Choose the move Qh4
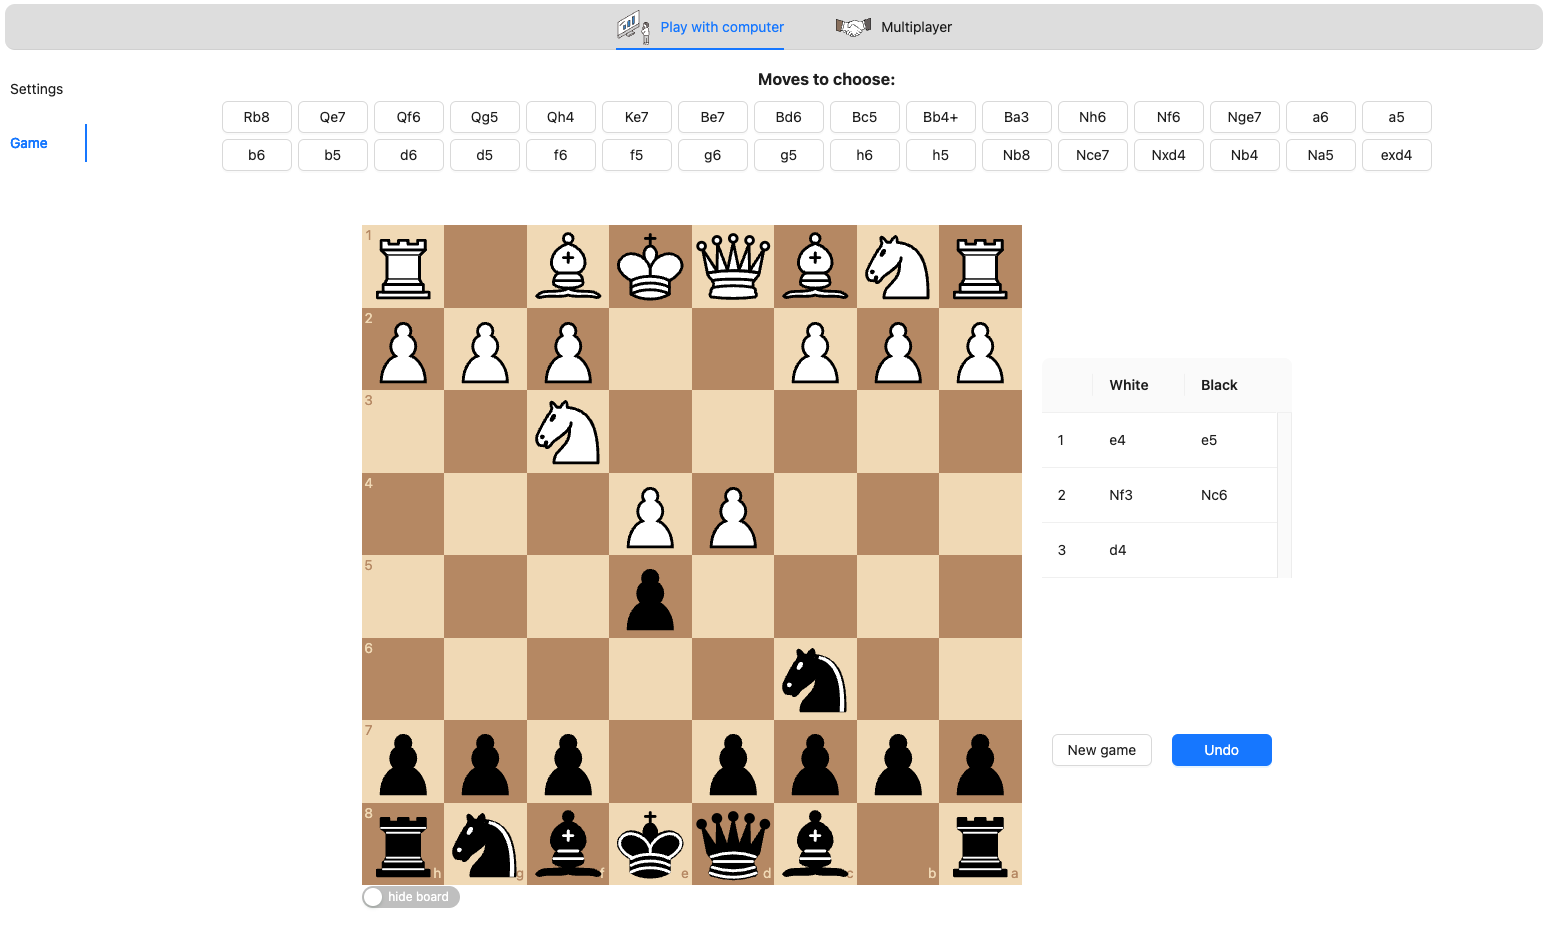Viewport: 1547px width, 946px height. 561,117
